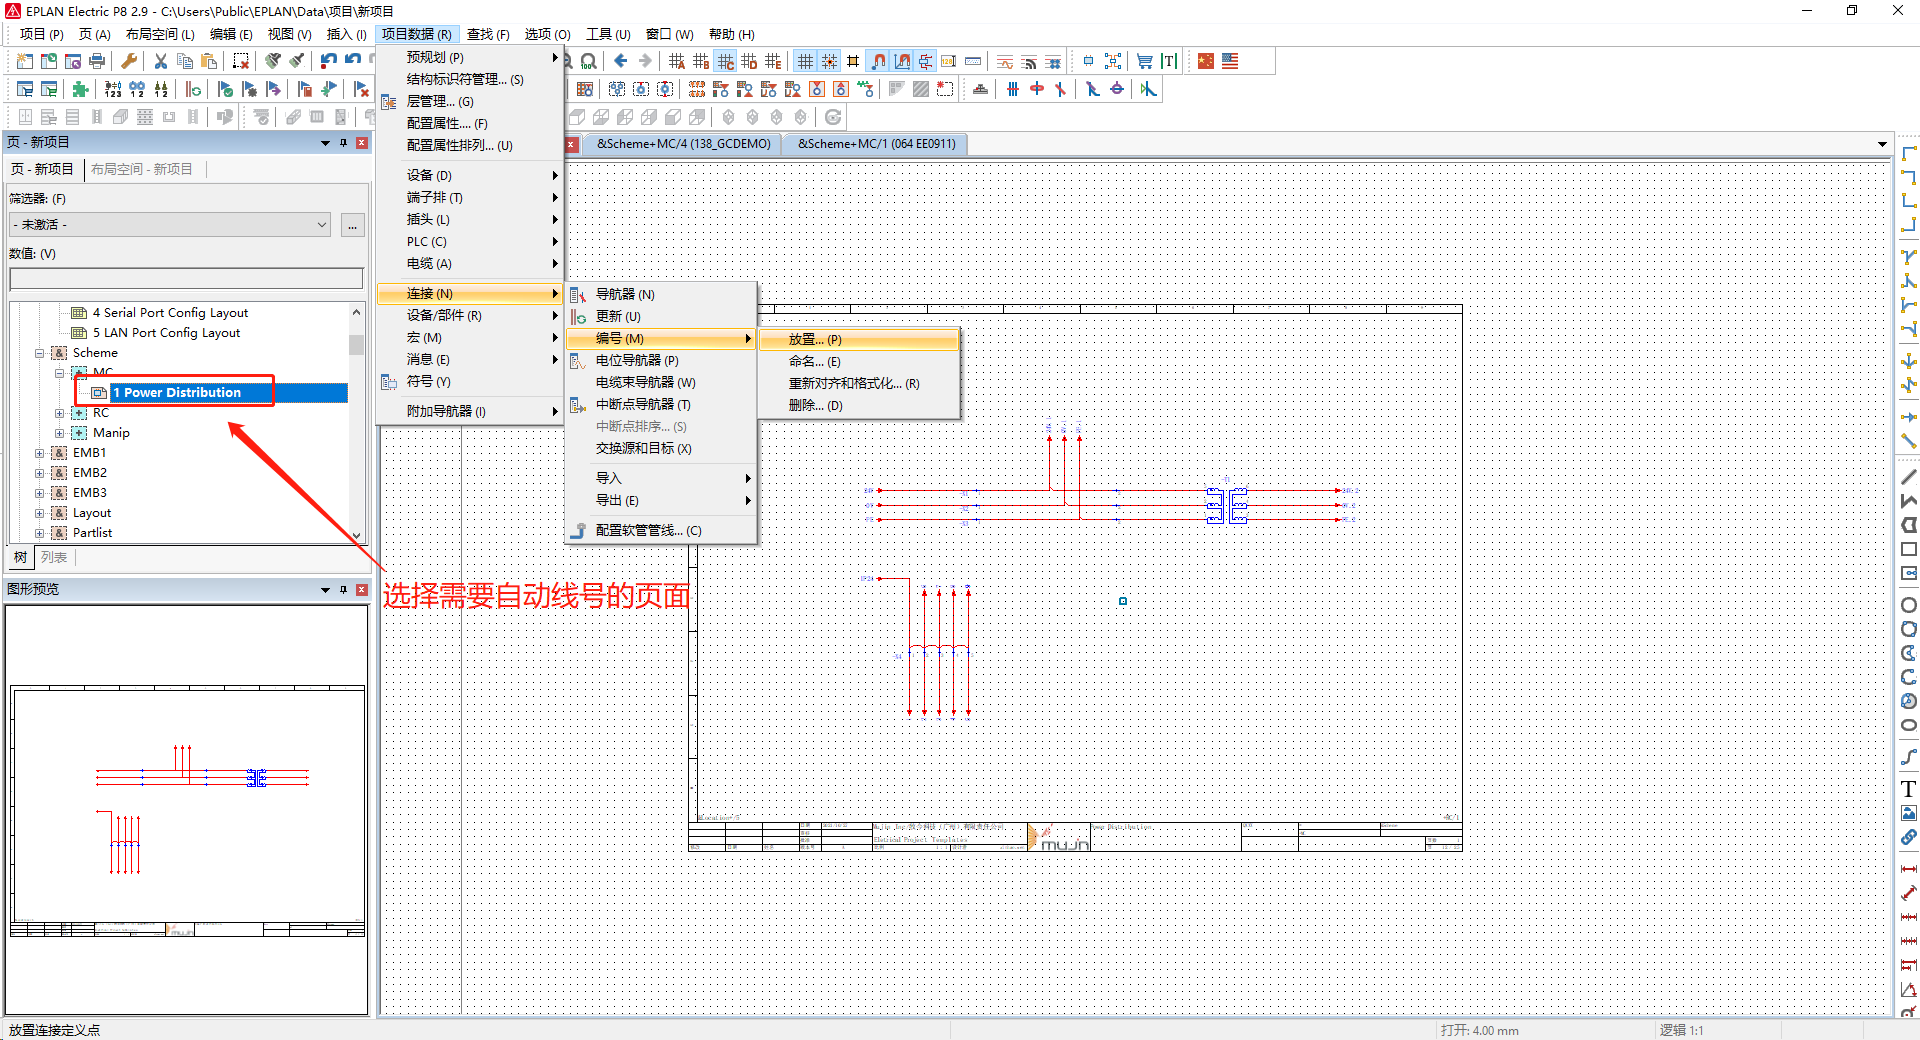This screenshot has width=1920, height=1040.
Task: Toggle Grid B size
Action: point(701,61)
